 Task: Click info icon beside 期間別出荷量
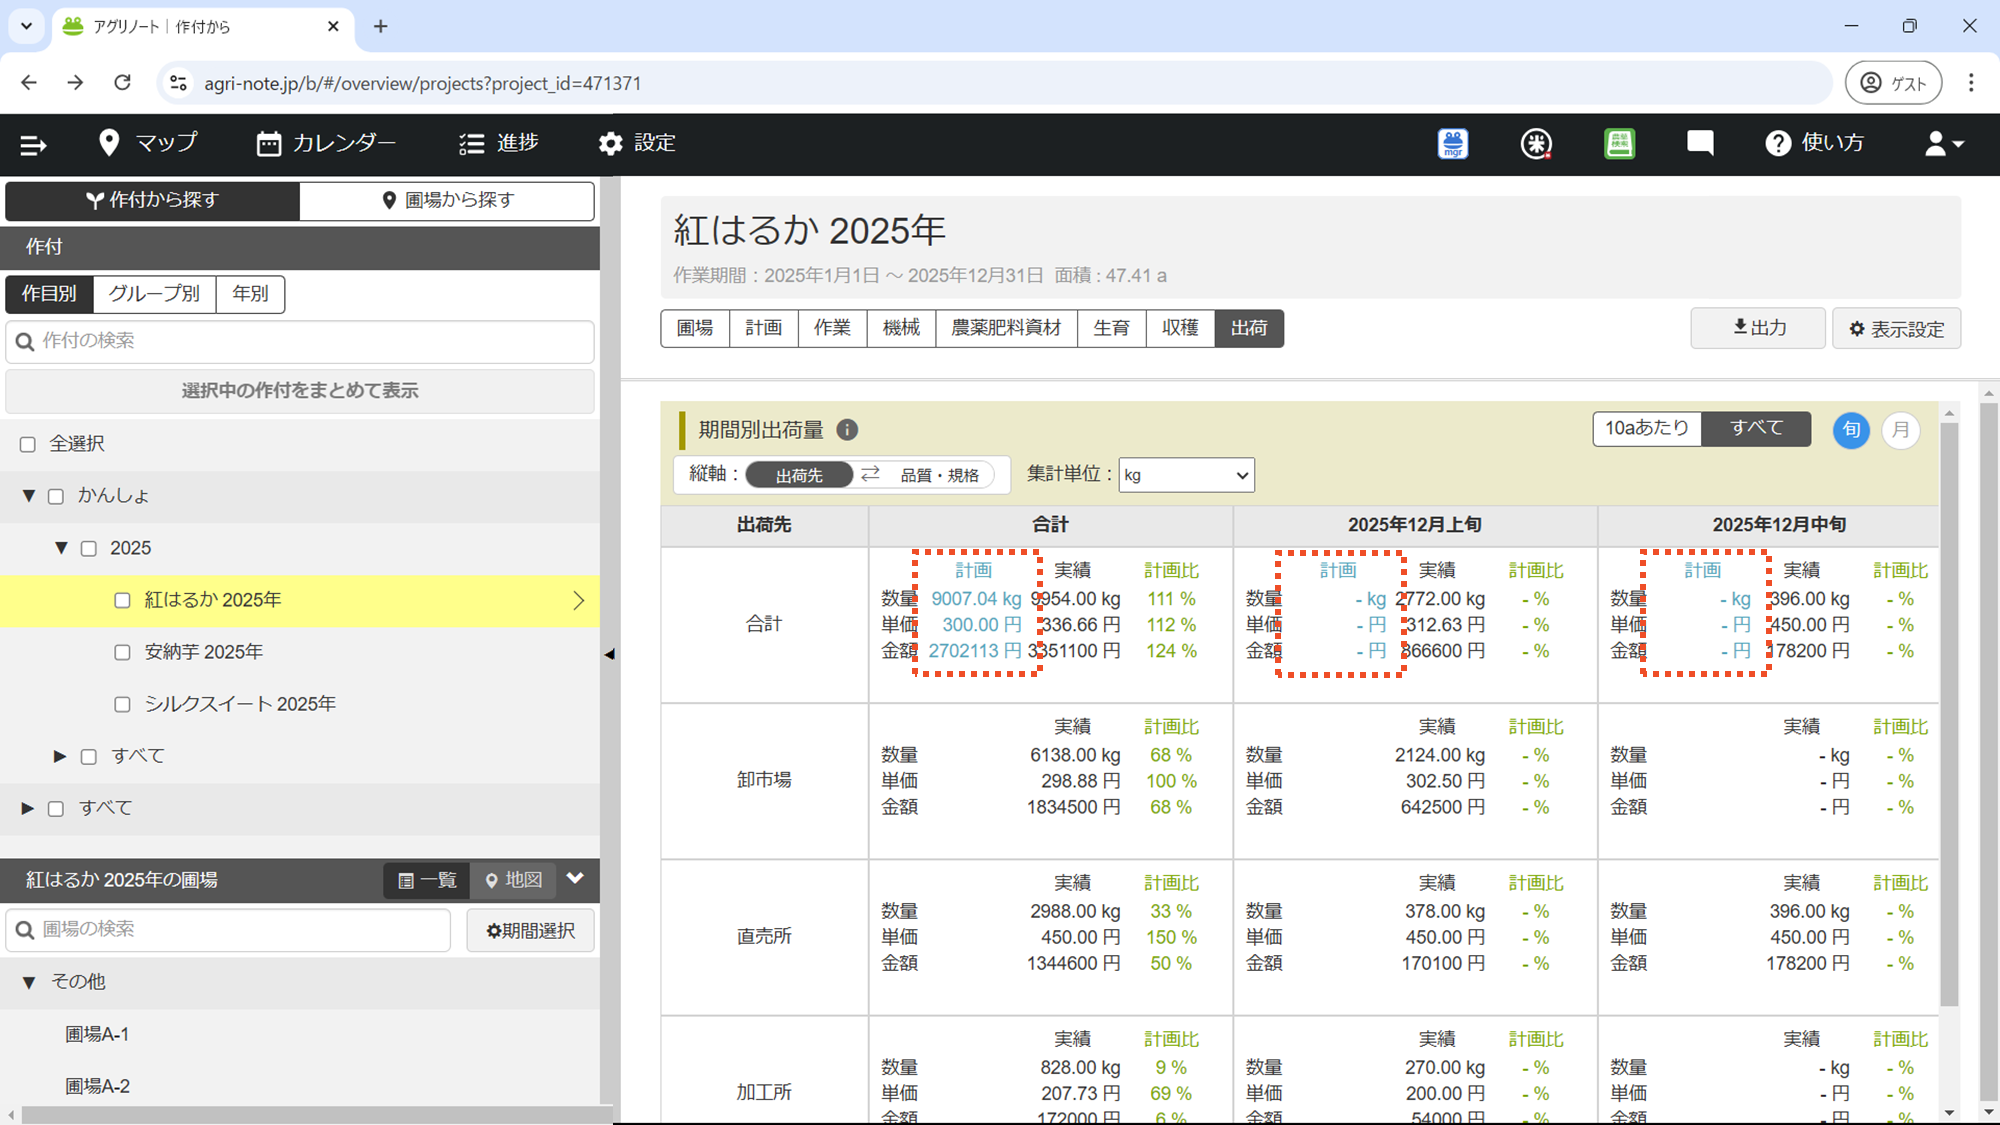click(847, 430)
